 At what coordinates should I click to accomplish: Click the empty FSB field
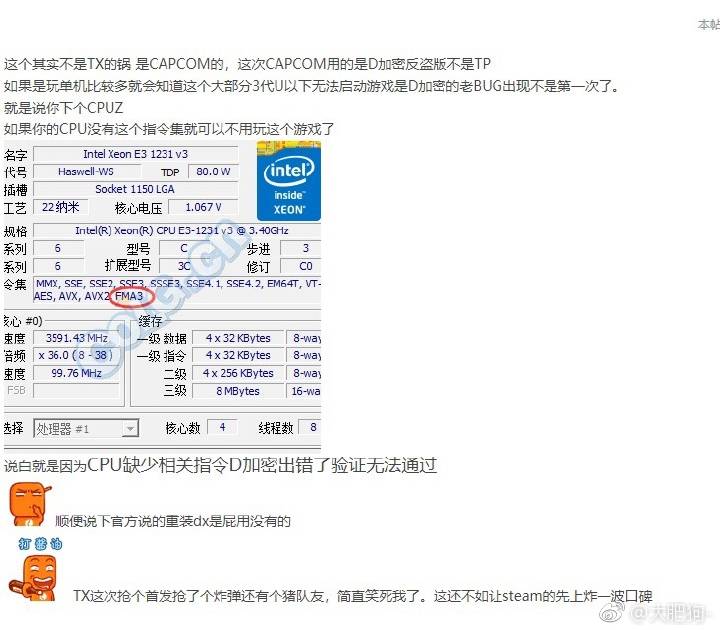point(76,390)
